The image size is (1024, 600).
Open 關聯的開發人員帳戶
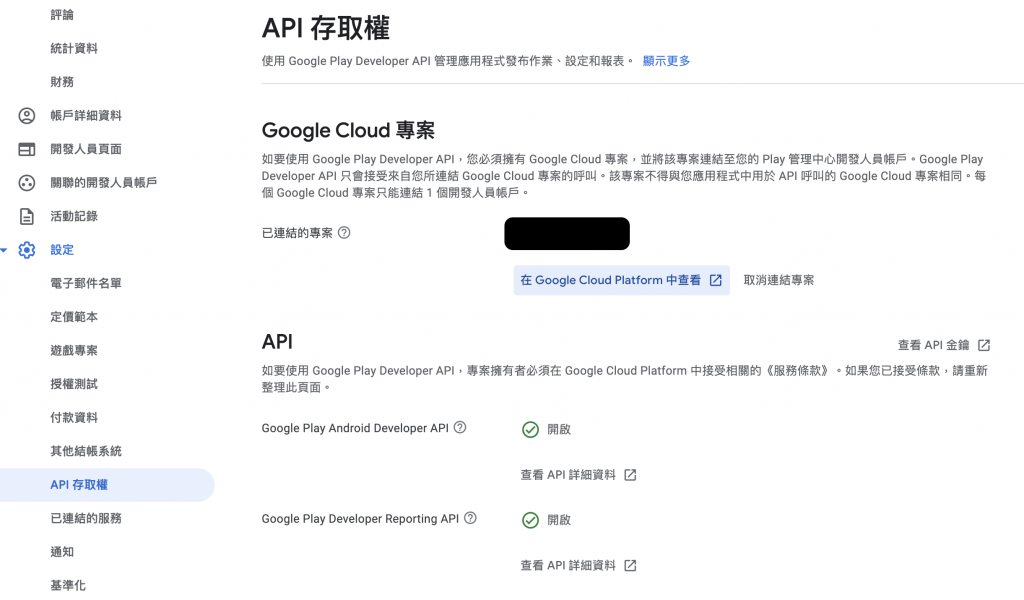[x=104, y=183]
